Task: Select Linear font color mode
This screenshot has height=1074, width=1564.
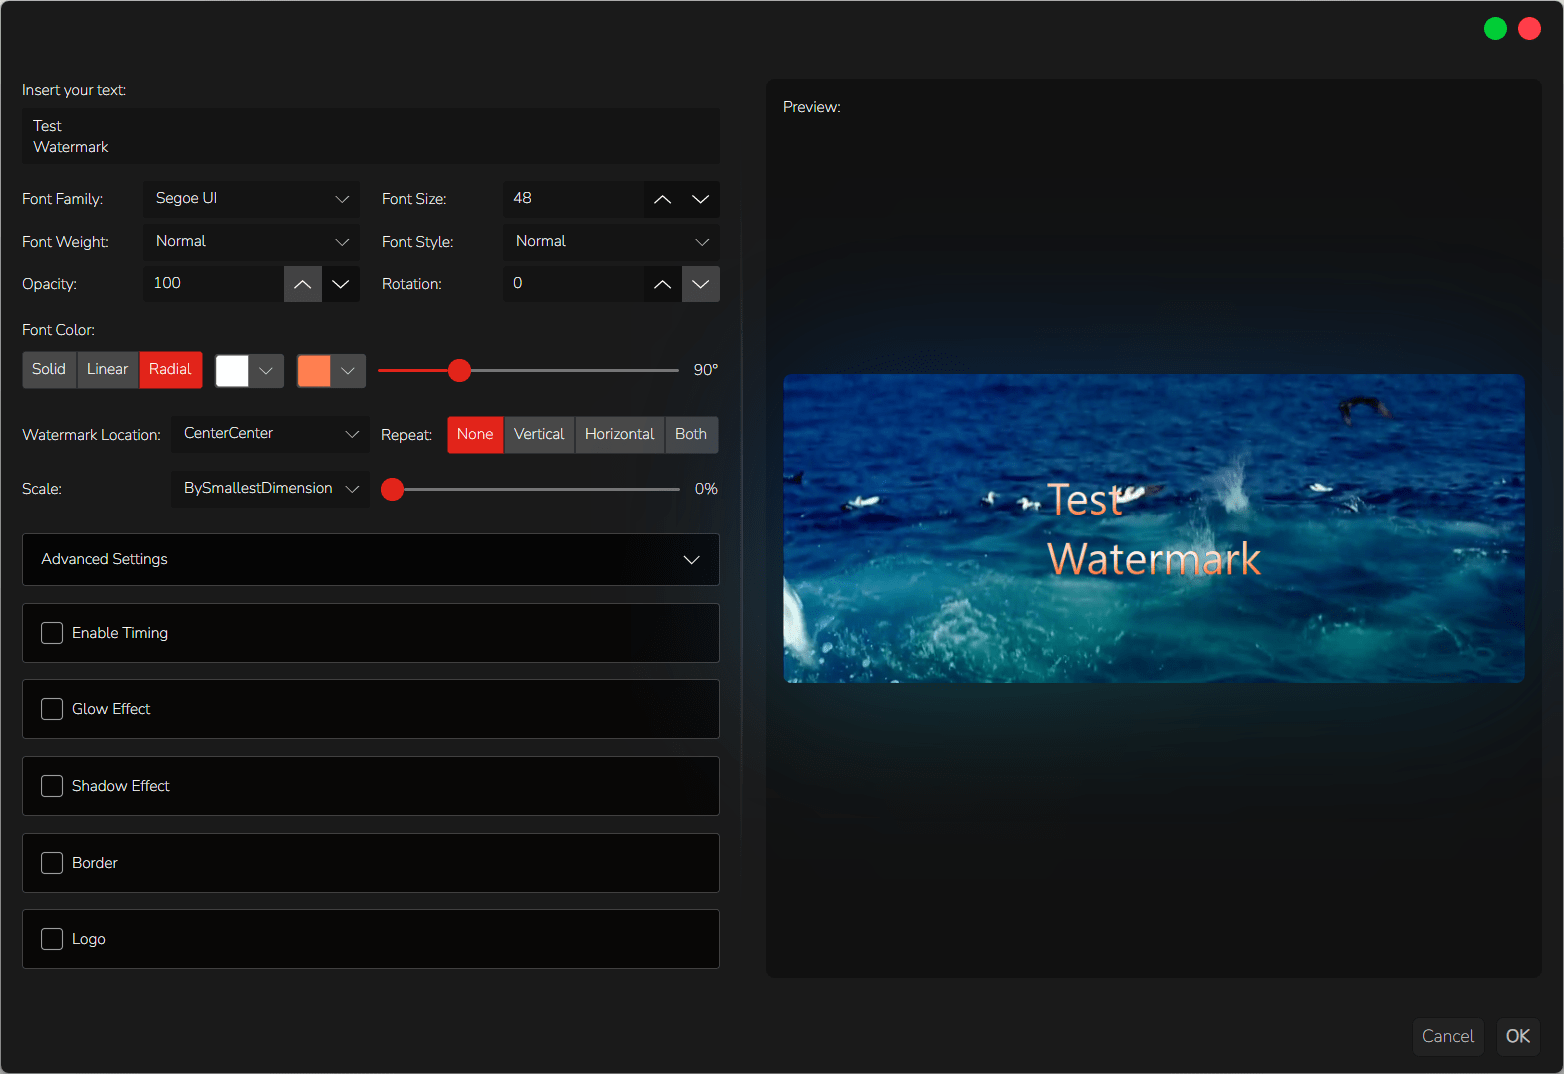Action: pyautogui.click(x=107, y=369)
